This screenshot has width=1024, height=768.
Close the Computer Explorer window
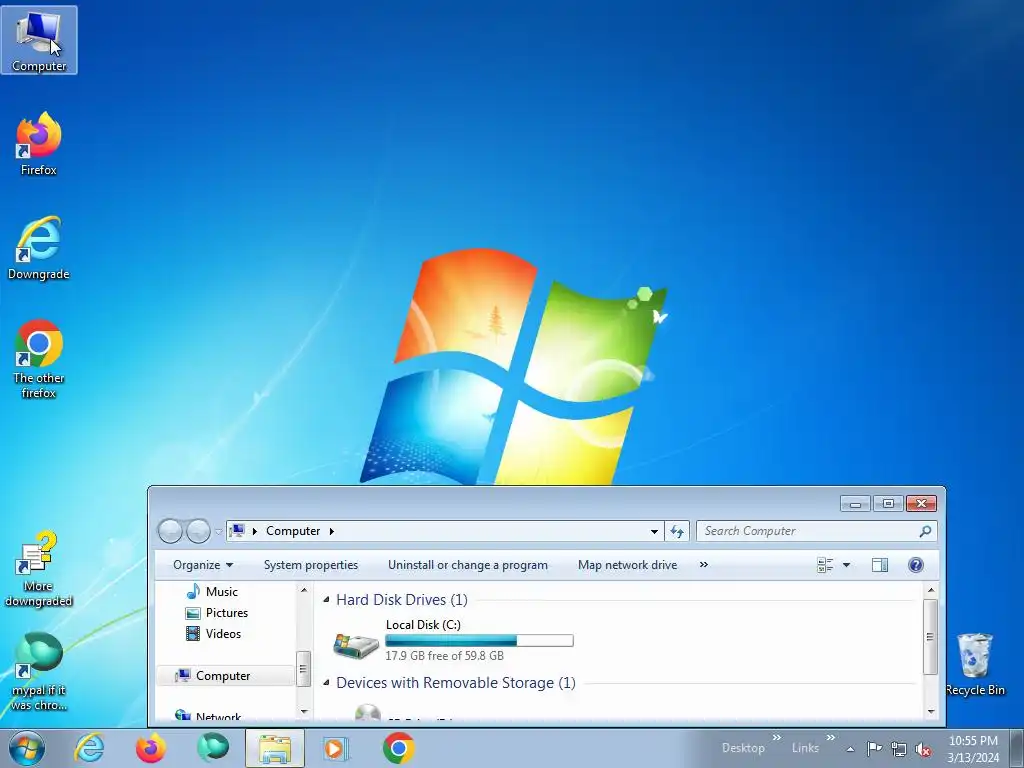pos(921,504)
